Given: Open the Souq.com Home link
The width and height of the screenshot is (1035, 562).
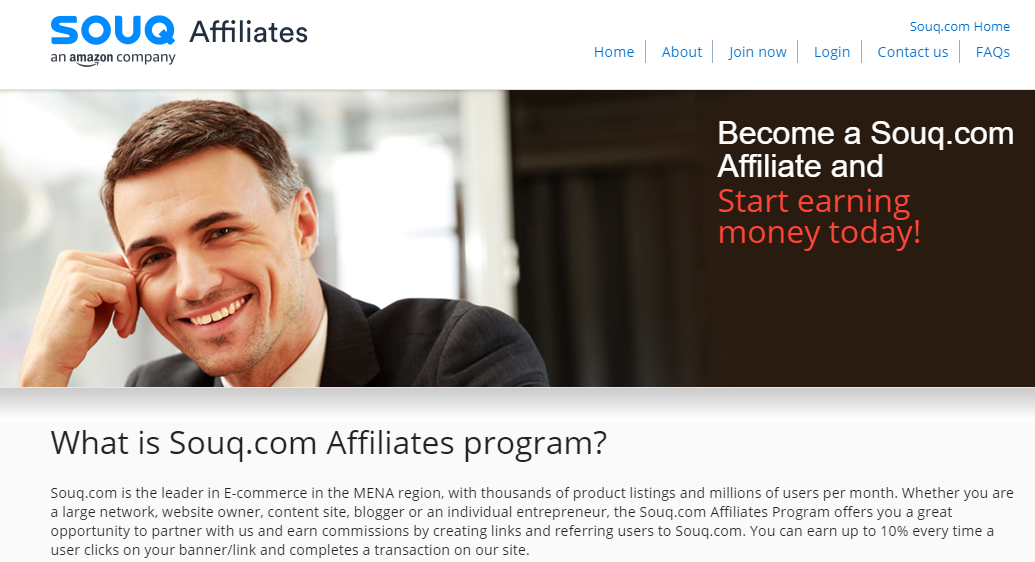Looking at the screenshot, I should coord(959,26).
